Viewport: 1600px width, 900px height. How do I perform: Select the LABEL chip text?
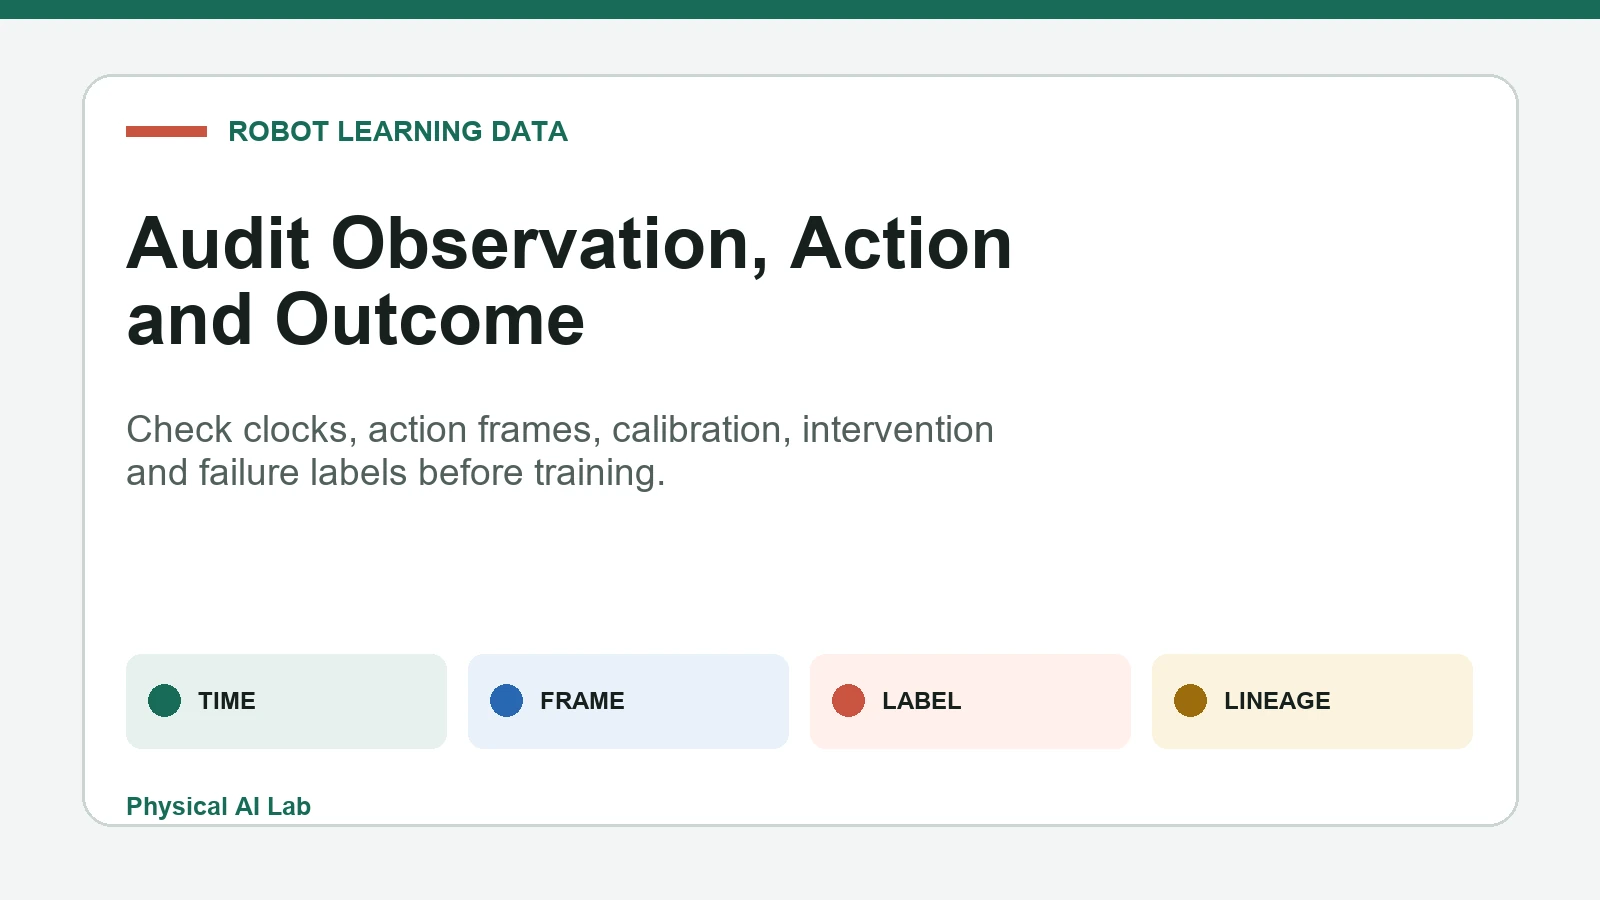pyautogui.click(x=921, y=701)
